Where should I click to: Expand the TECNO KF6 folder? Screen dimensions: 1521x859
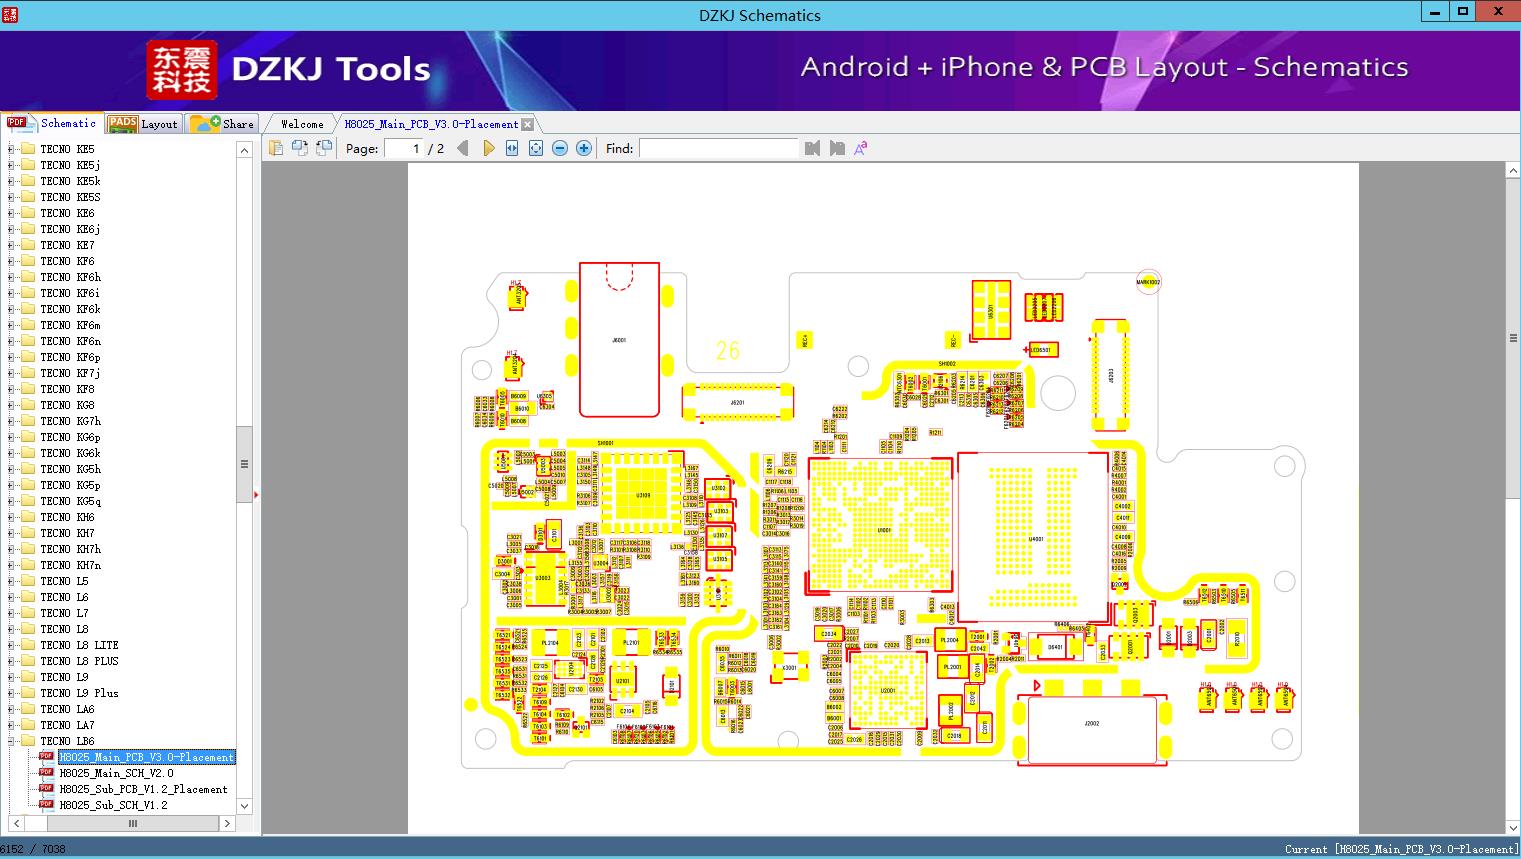[x=11, y=261]
